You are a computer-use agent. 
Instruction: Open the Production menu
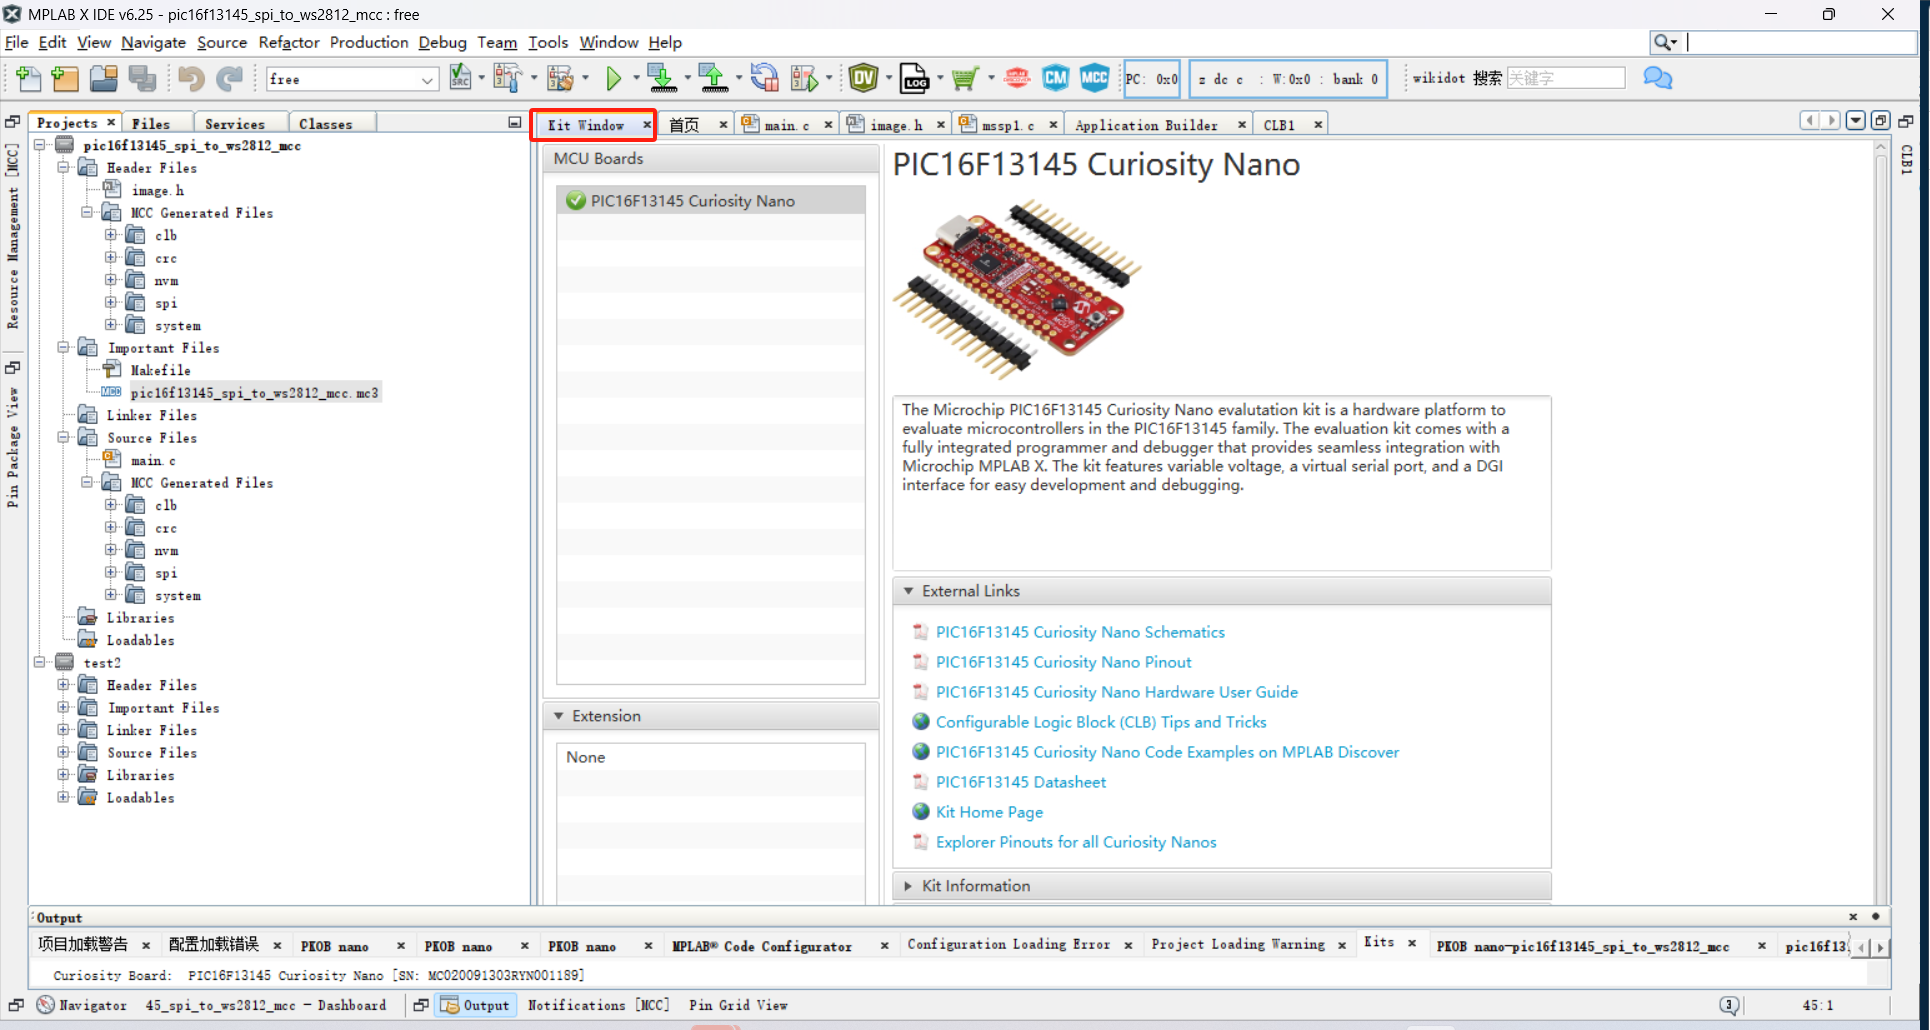[369, 42]
